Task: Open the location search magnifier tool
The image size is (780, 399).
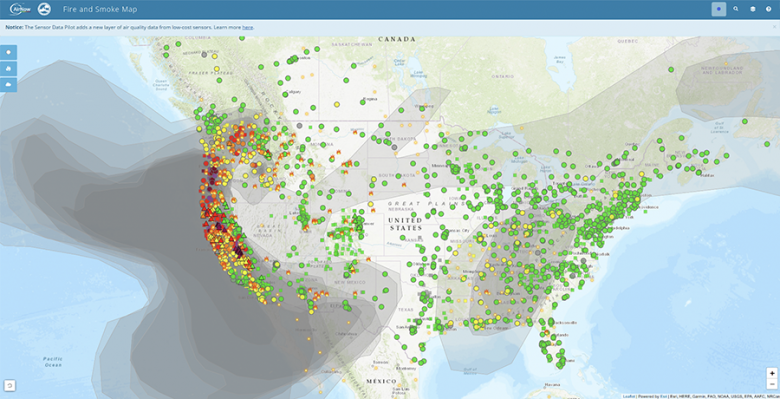Action: click(736, 9)
